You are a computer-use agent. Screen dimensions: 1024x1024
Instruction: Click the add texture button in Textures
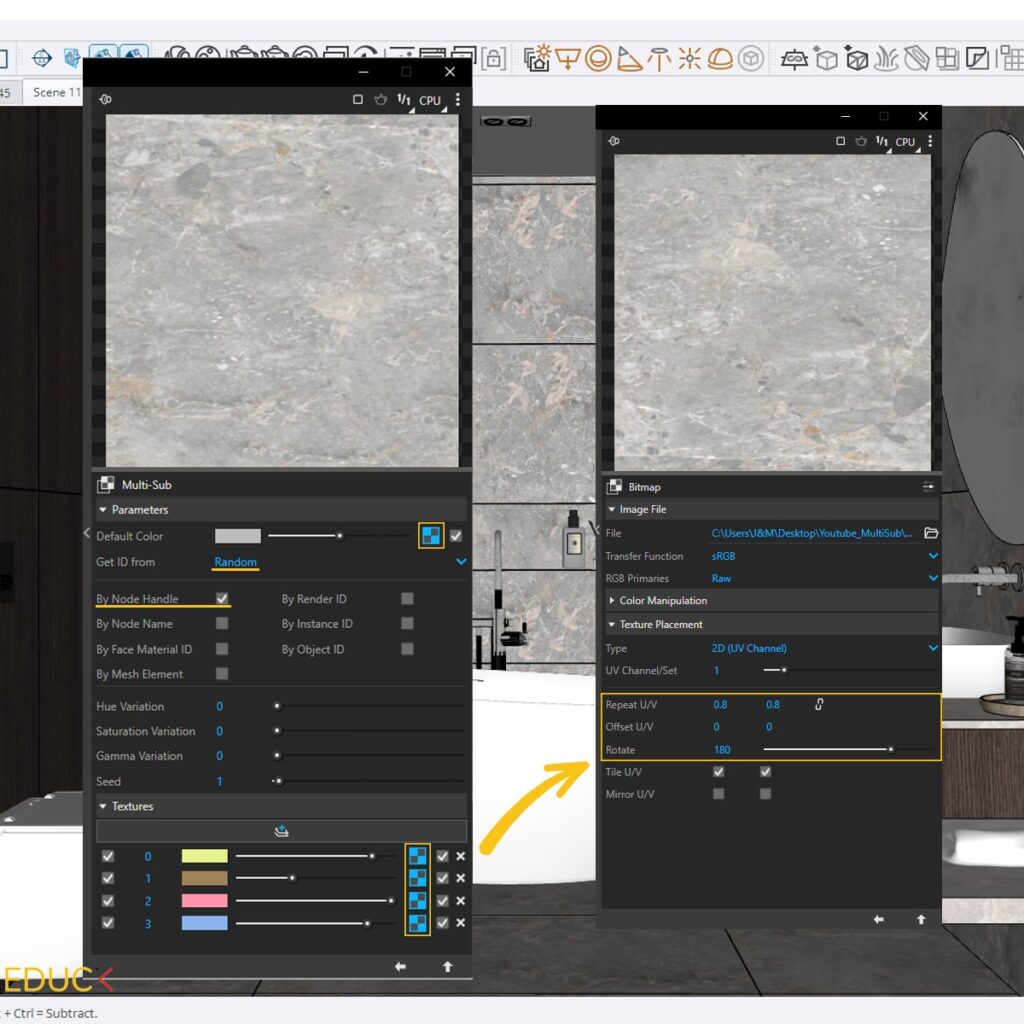click(281, 831)
